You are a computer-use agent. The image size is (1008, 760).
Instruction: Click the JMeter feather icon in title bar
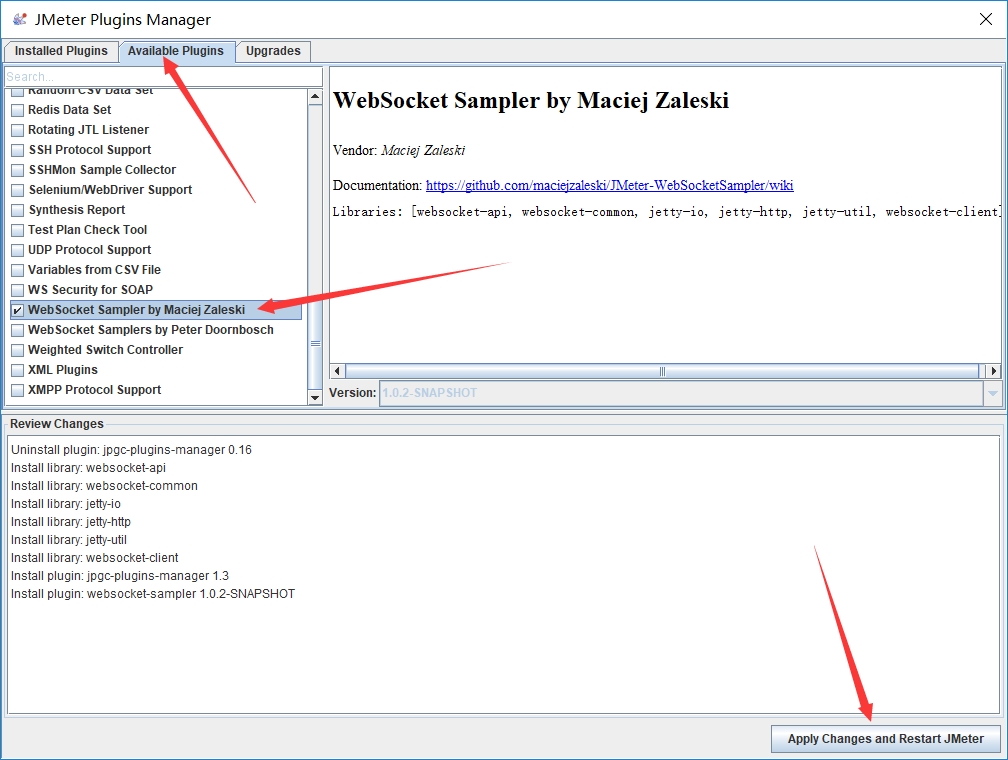tap(20, 19)
